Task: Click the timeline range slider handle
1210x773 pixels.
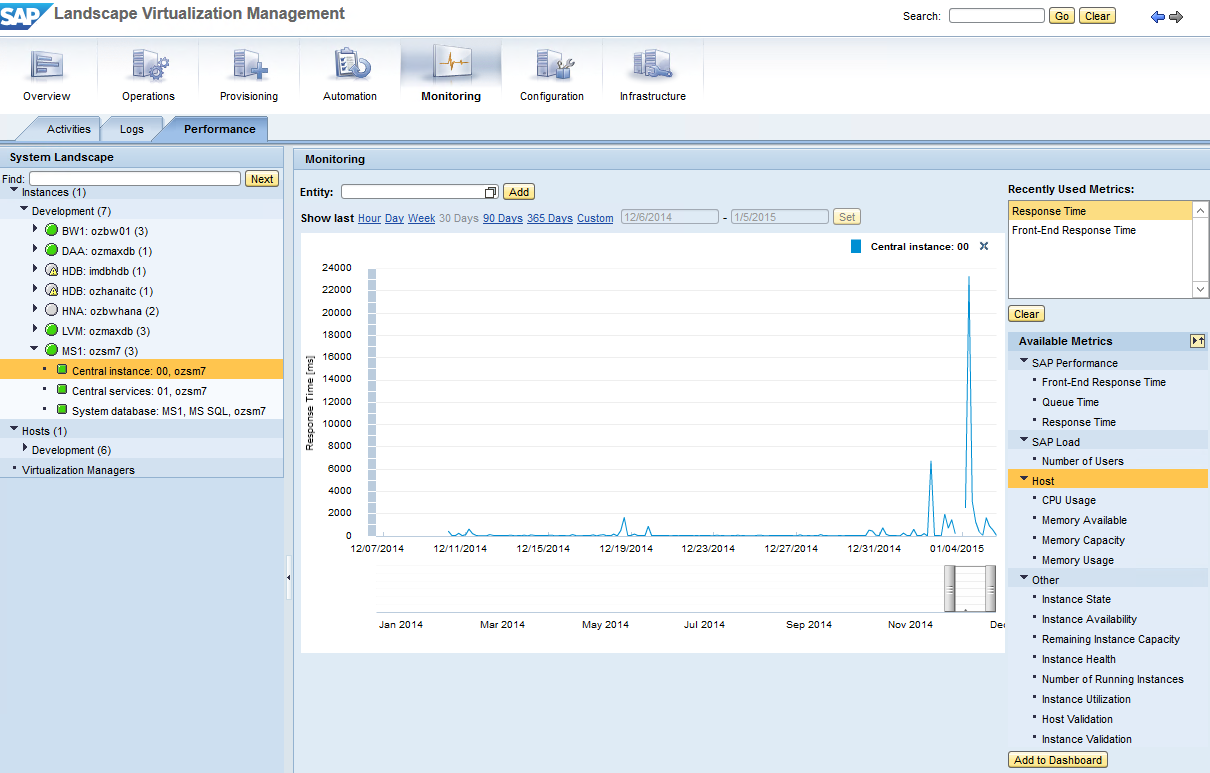Action: coord(969,588)
